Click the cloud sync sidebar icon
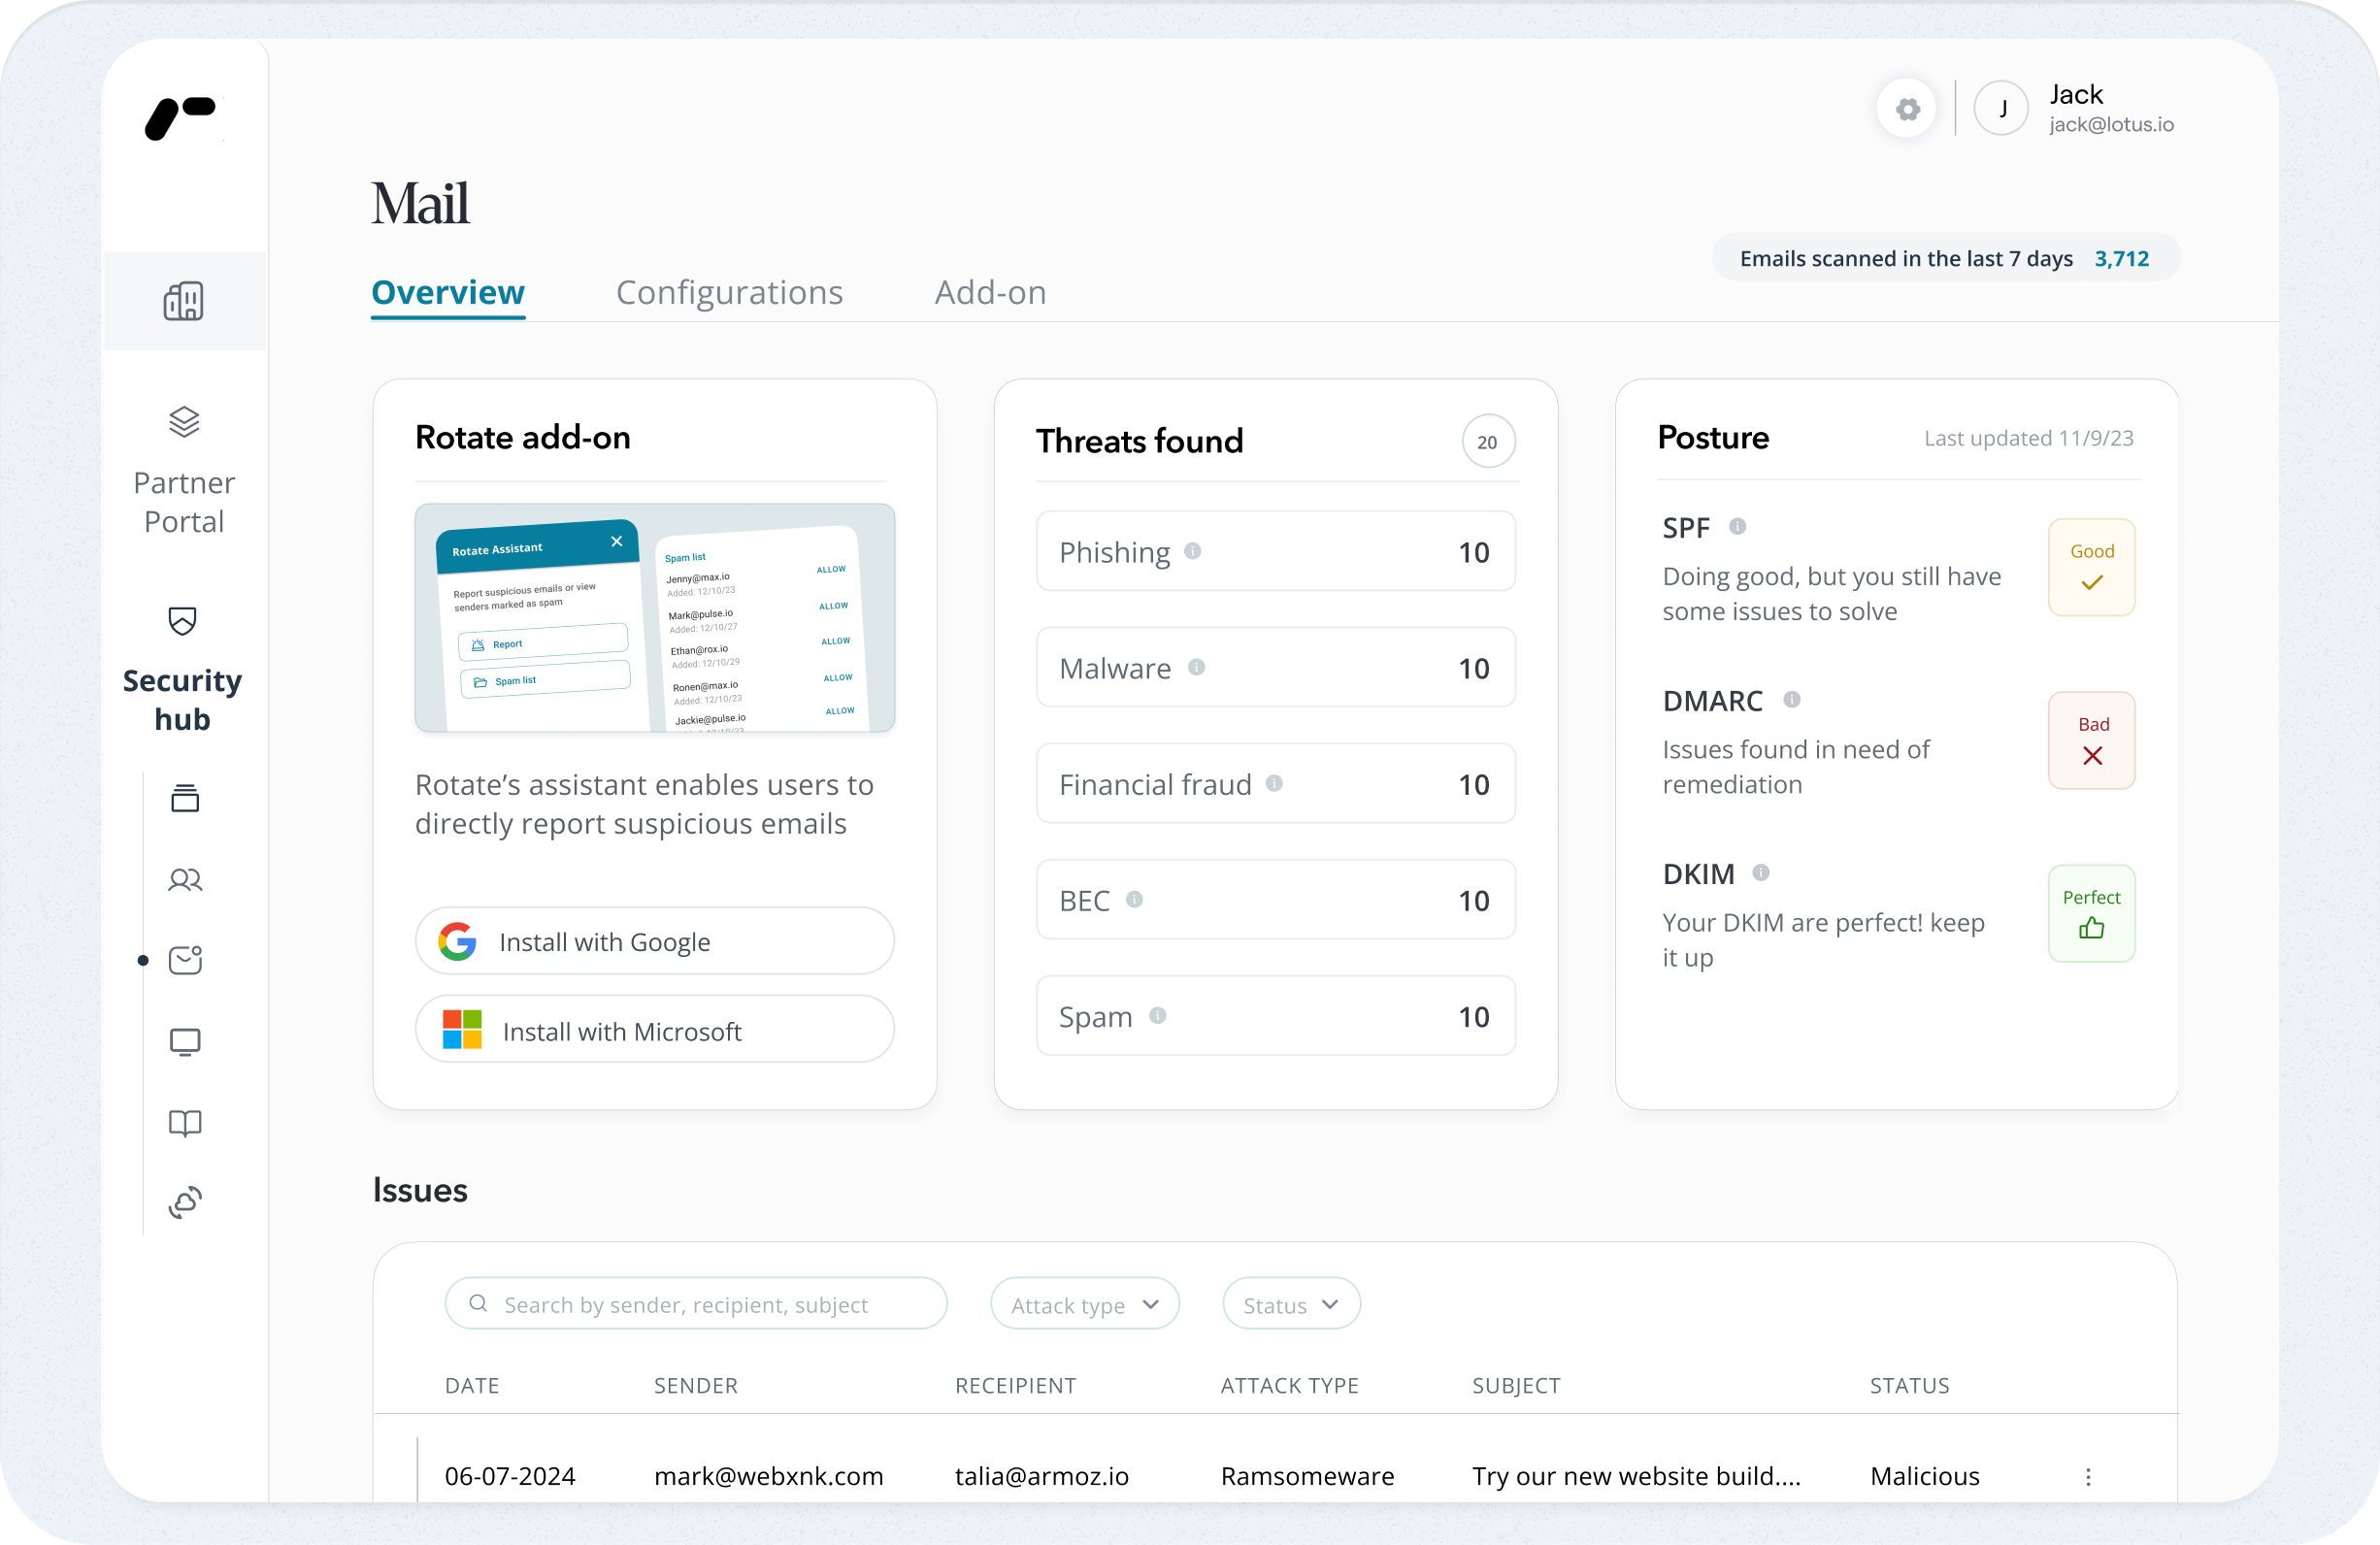 click(185, 1202)
